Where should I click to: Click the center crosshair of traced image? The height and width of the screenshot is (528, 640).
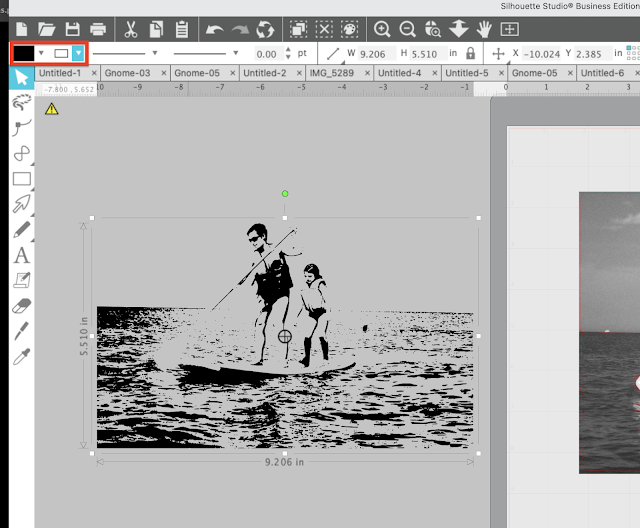coord(284,337)
